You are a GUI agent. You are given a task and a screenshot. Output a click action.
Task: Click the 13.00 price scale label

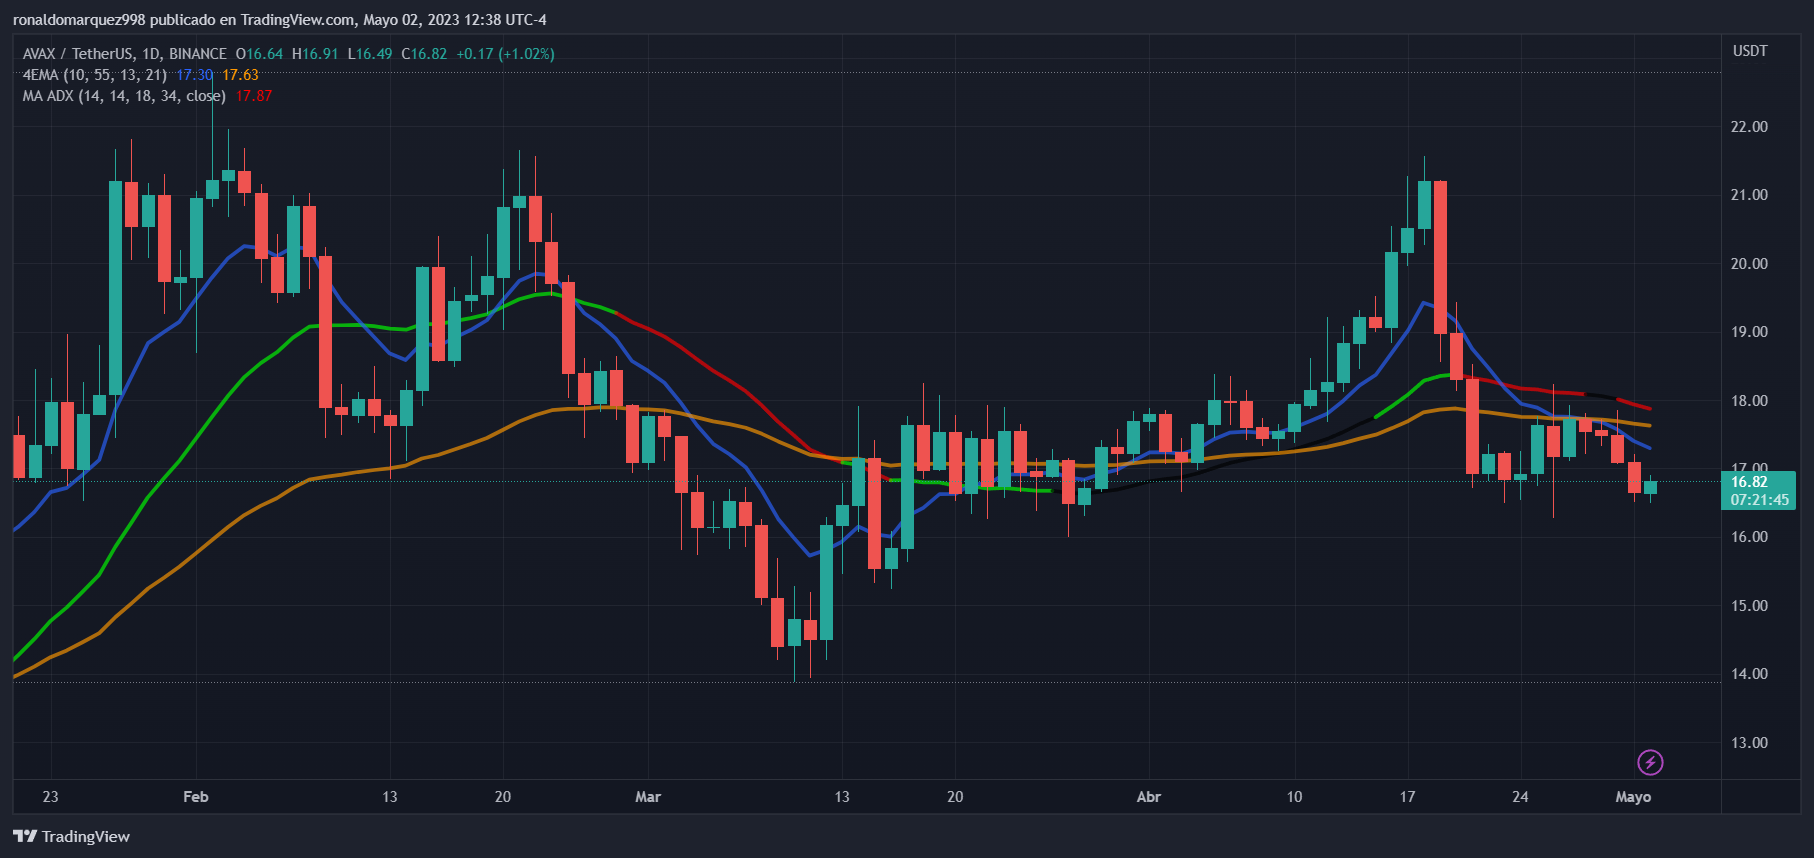coord(1749,743)
